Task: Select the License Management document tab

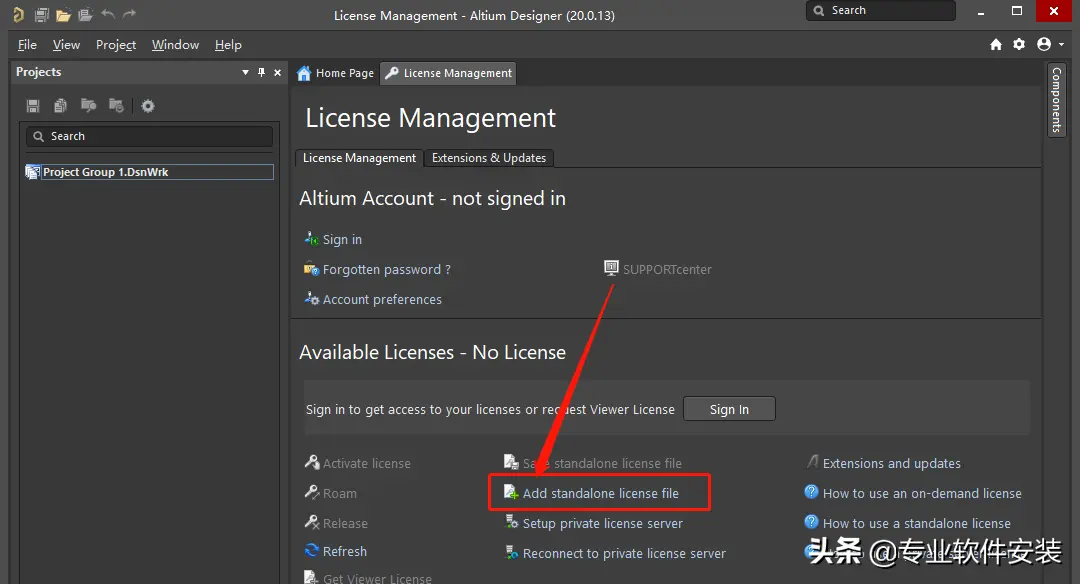Action: click(448, 73)
